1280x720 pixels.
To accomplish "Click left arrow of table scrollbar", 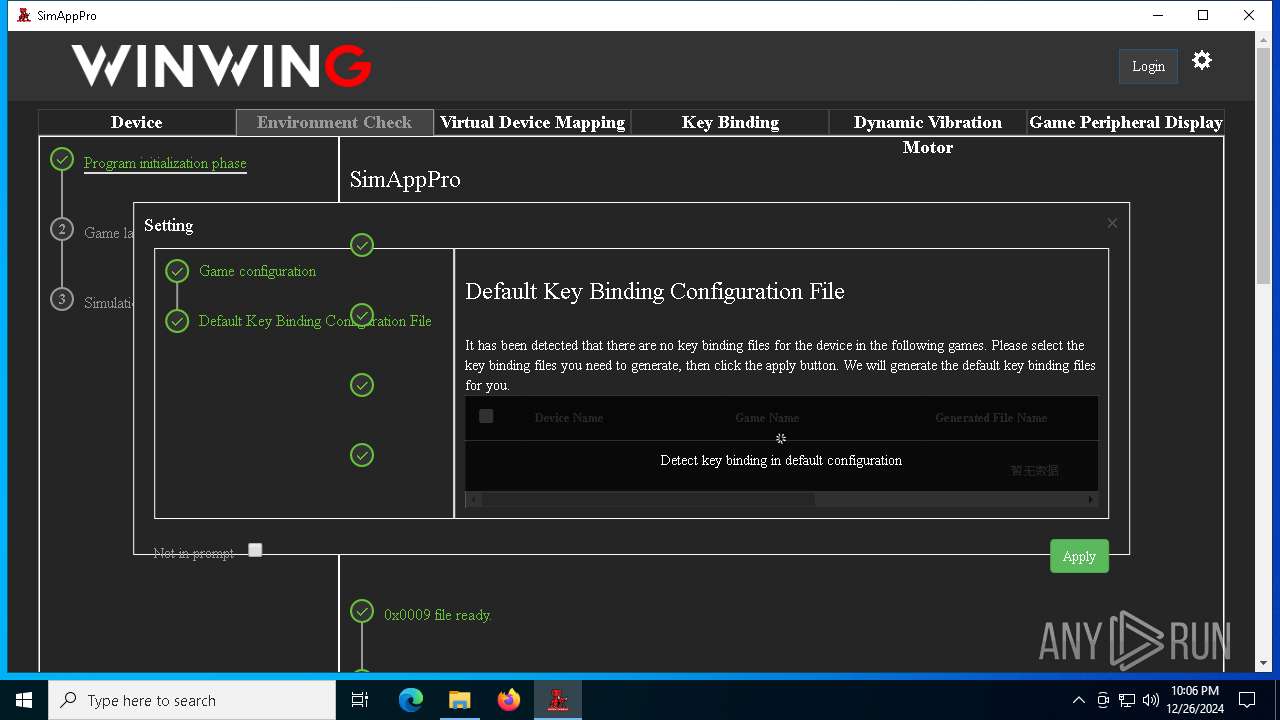I will pyautogui.click(x=473, y=499).
